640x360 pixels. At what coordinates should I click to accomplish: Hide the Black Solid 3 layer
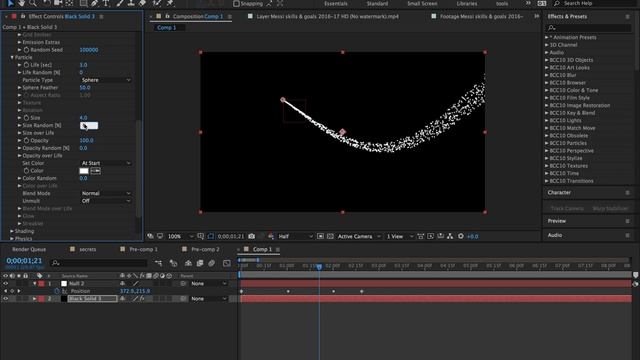5,299
